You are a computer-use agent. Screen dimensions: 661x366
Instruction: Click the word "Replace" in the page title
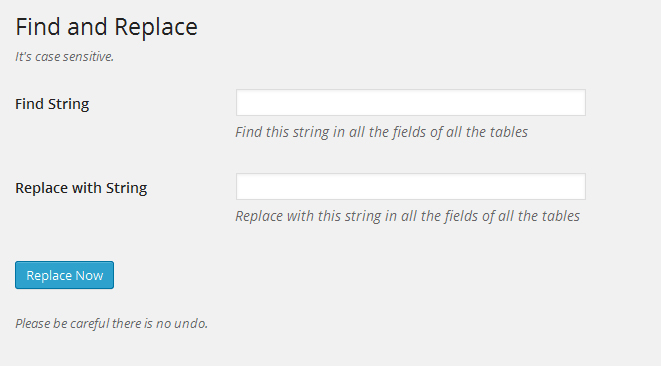(156, 27)
